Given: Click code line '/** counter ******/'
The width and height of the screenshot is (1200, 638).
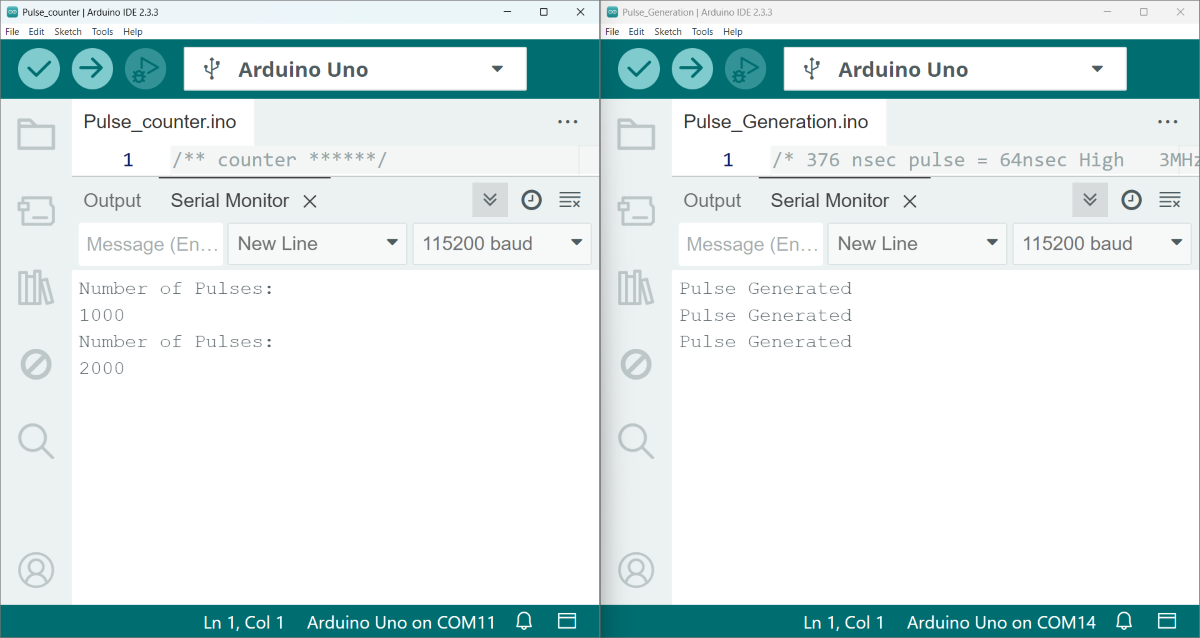Looking at the screenshot, I should pos(279,160).
